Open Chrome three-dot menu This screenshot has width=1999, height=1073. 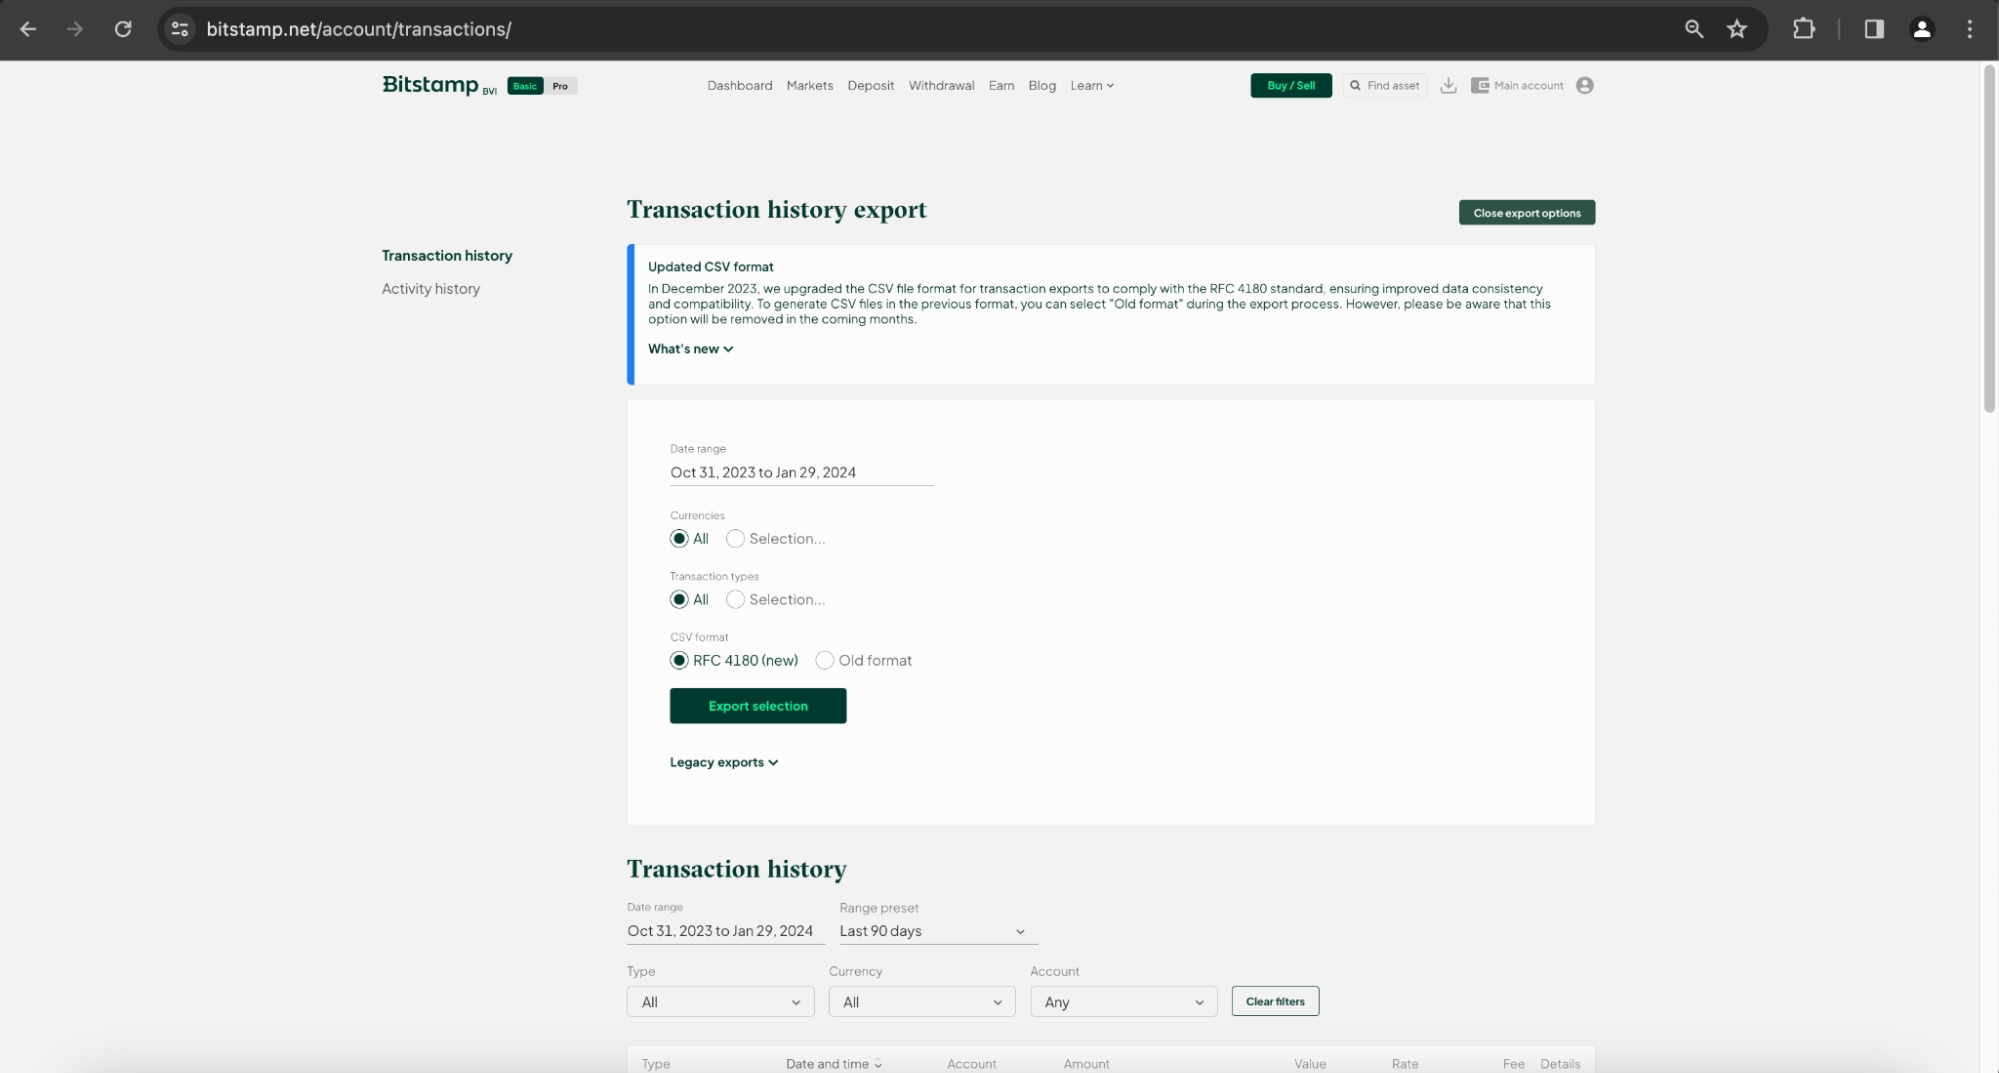tap(1970, 29)
